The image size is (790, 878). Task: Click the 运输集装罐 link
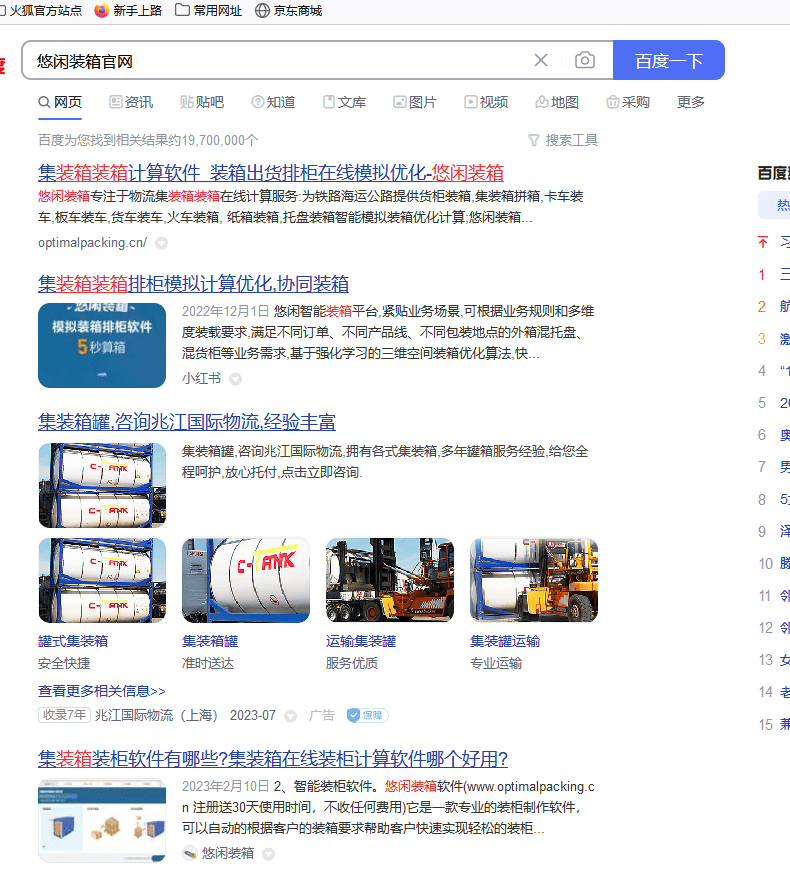click(x=361, y=641)
